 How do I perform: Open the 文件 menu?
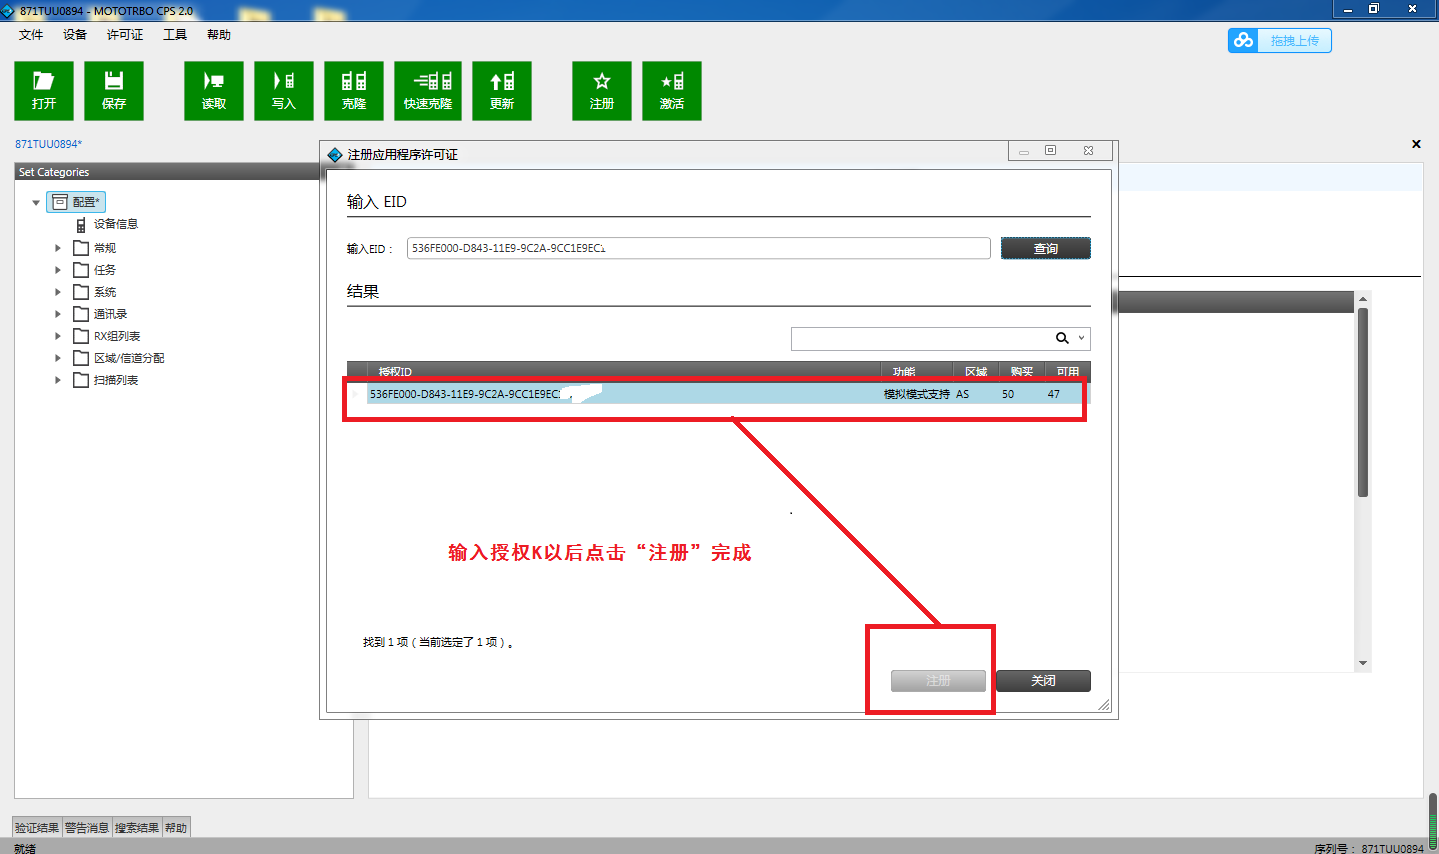31,35
